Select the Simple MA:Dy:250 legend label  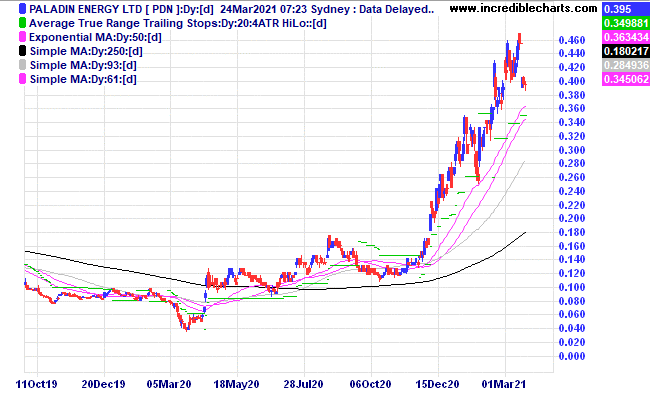point(86,52)
